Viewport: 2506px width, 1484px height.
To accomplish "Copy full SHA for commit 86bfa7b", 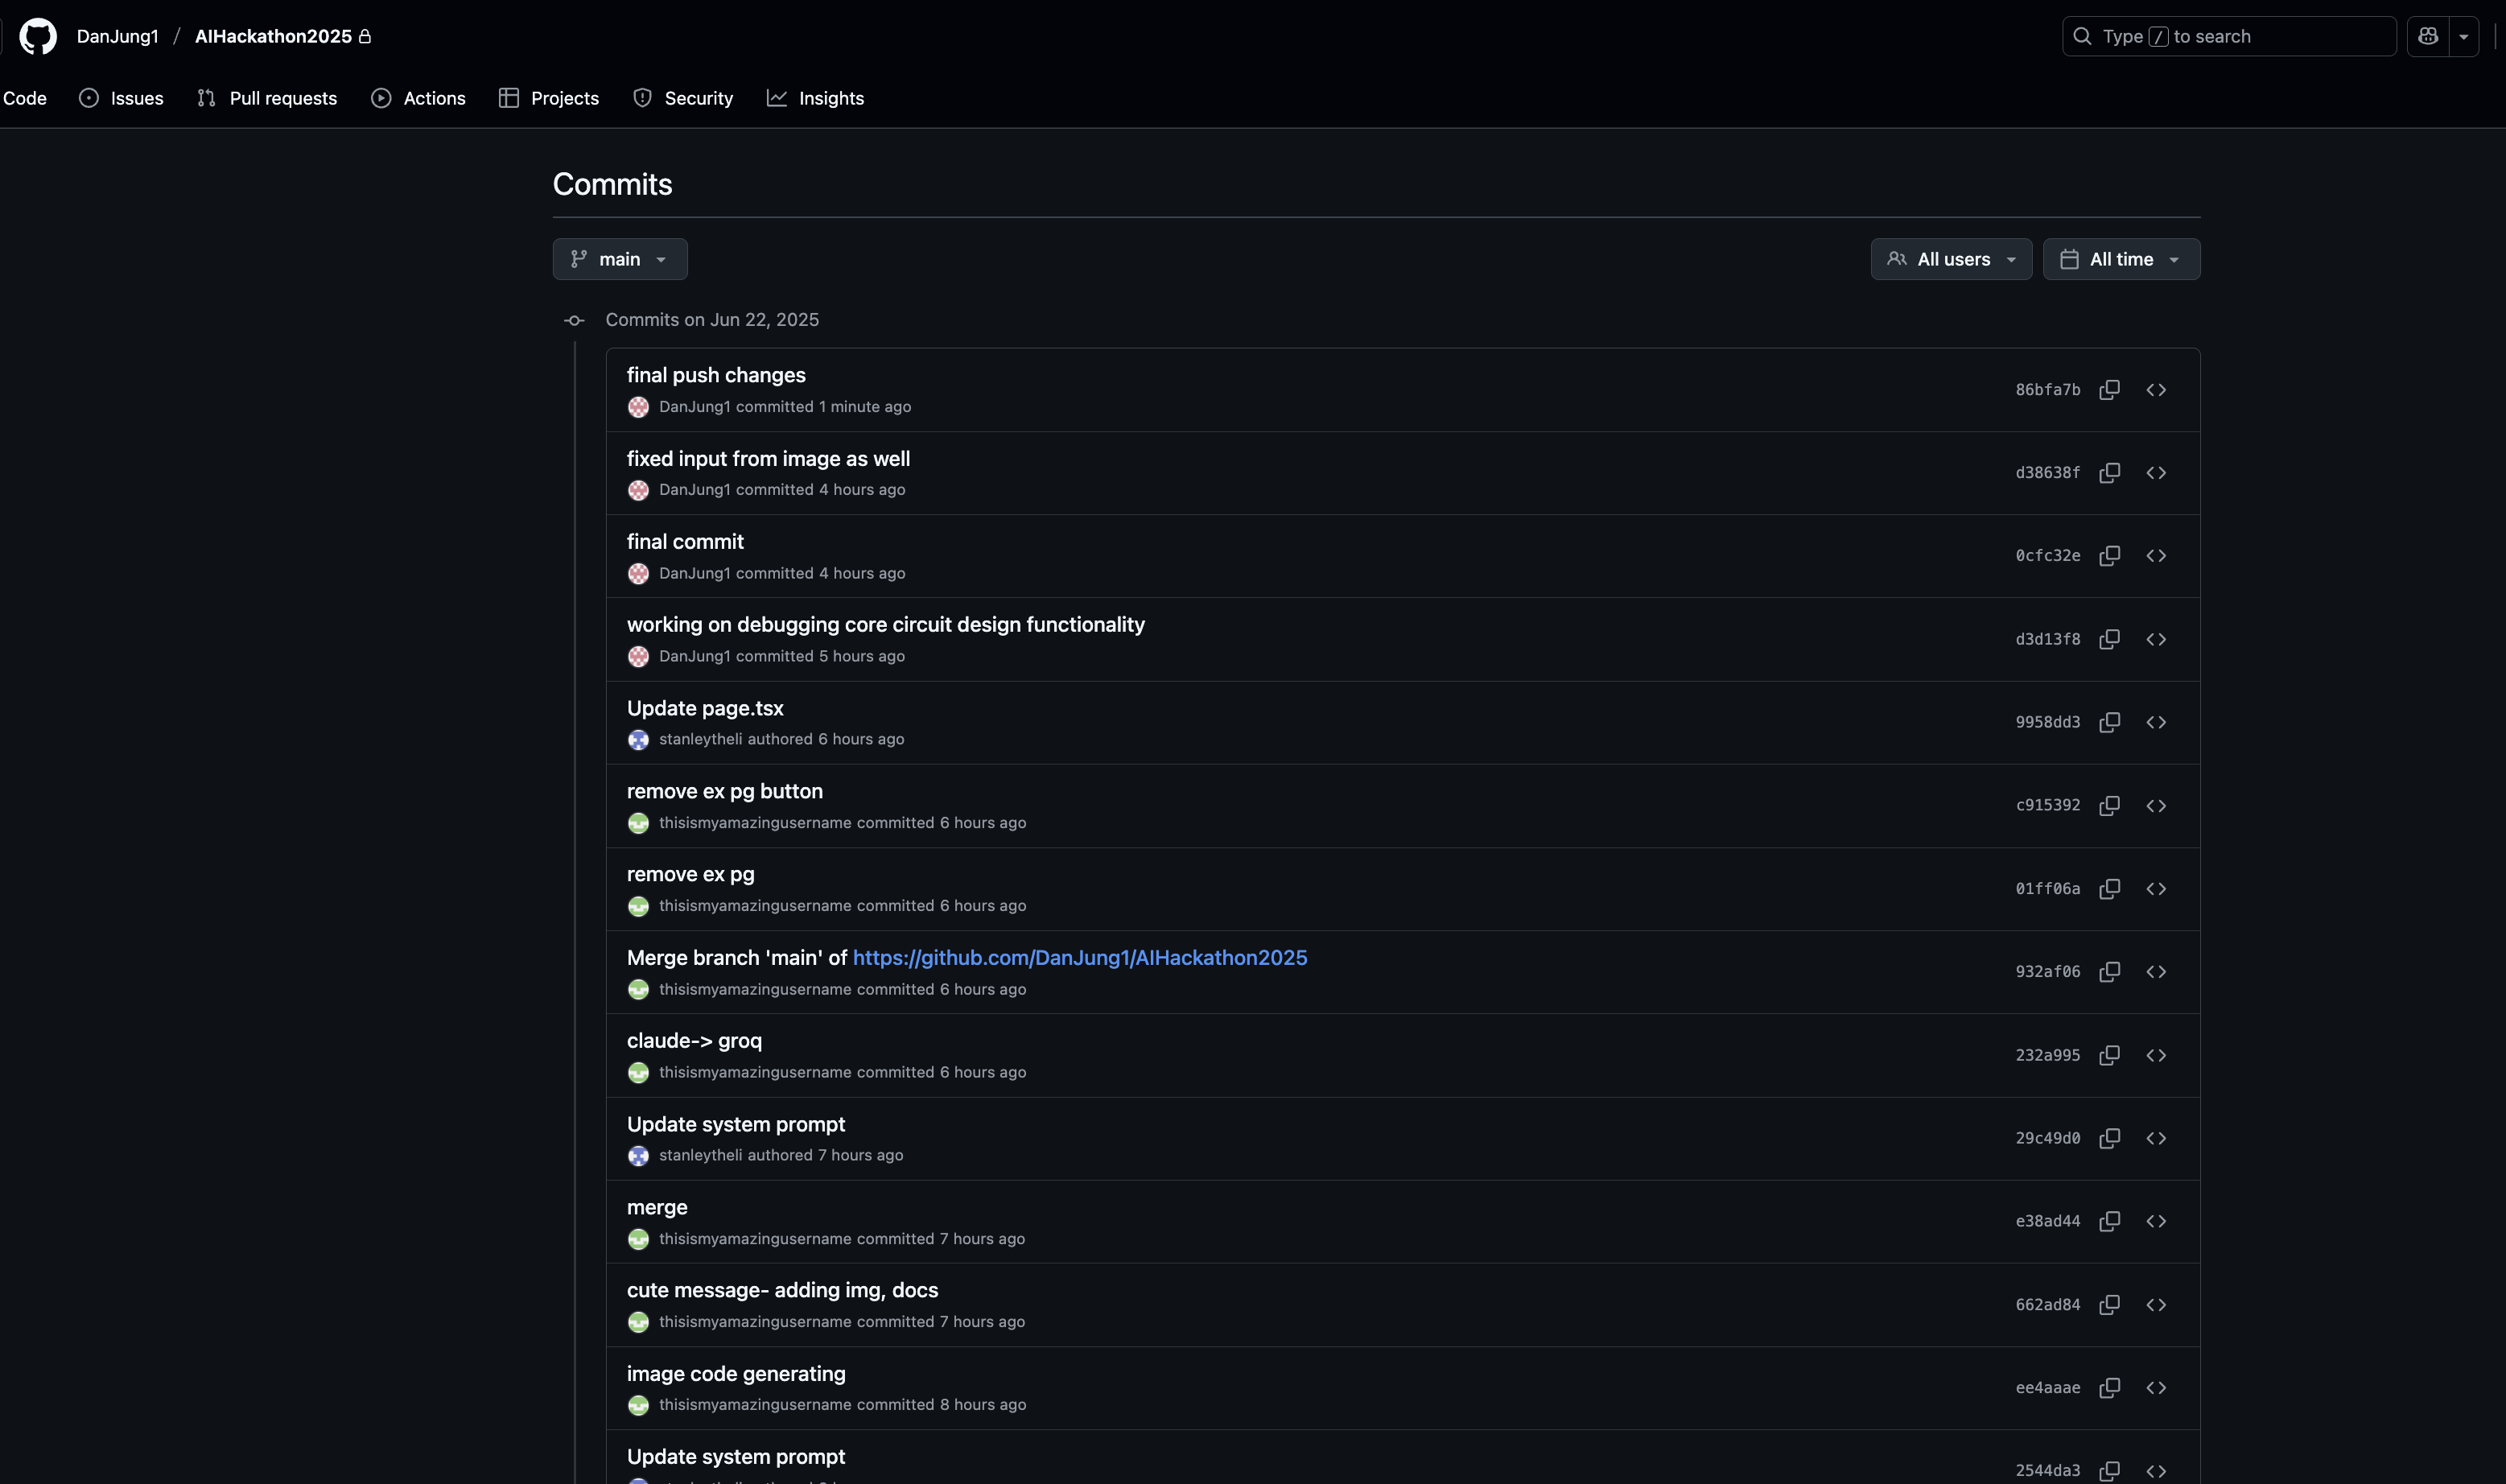I will pyautogui.click(x=2109, y=390).
